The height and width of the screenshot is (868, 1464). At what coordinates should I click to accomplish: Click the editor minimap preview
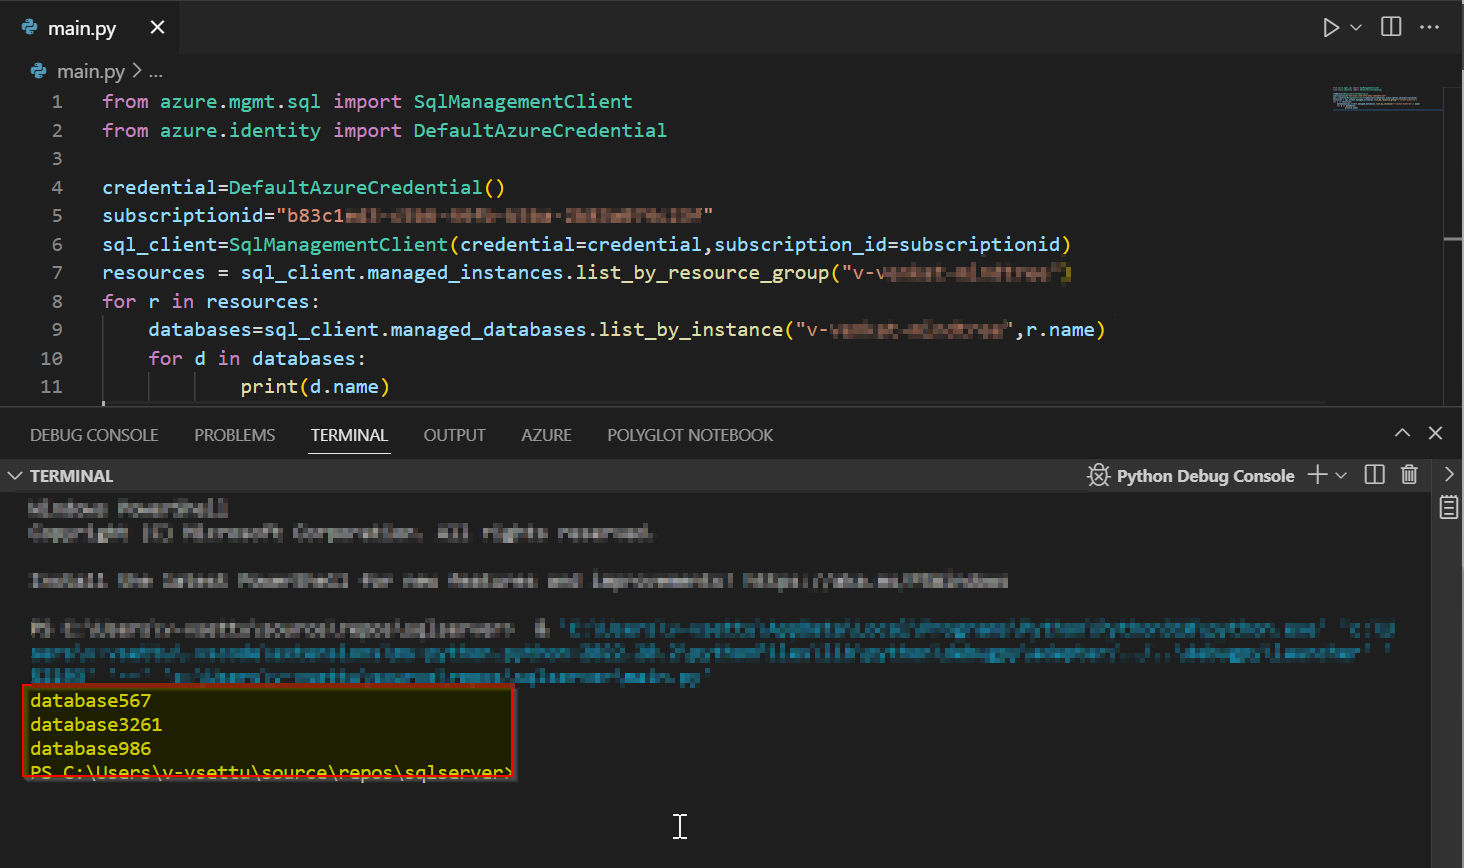tap(1388, 98)
